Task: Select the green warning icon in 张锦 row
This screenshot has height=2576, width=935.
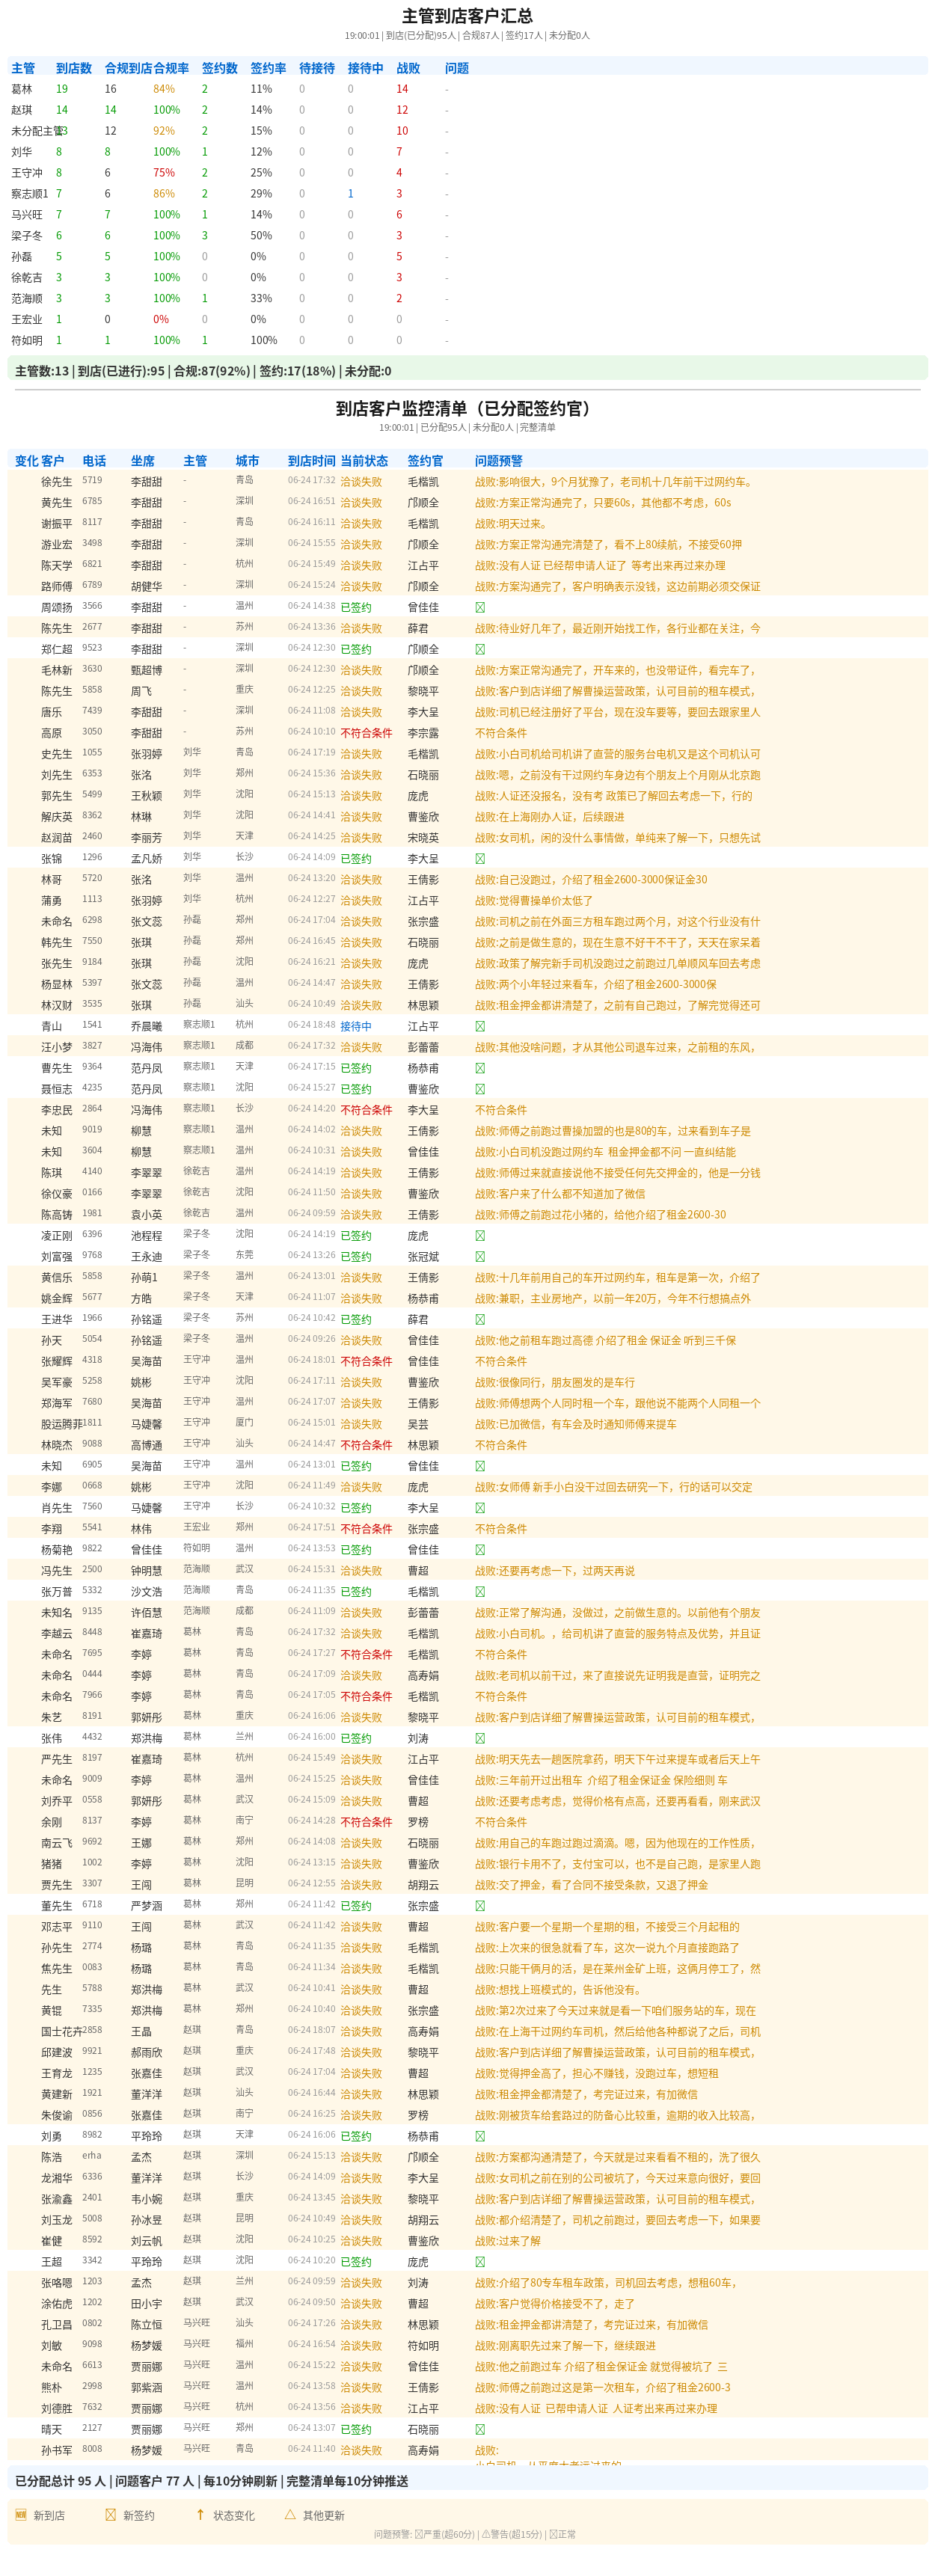Action: [x=480, y=858]
